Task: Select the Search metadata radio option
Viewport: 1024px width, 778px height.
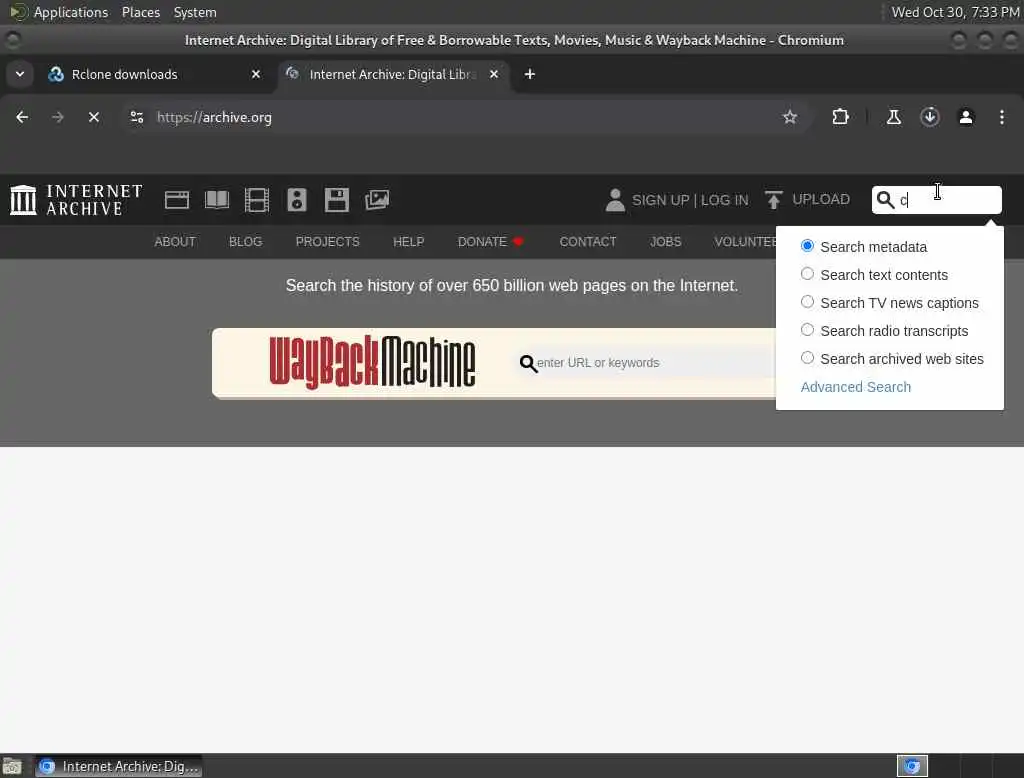Action: coord(807,246)
